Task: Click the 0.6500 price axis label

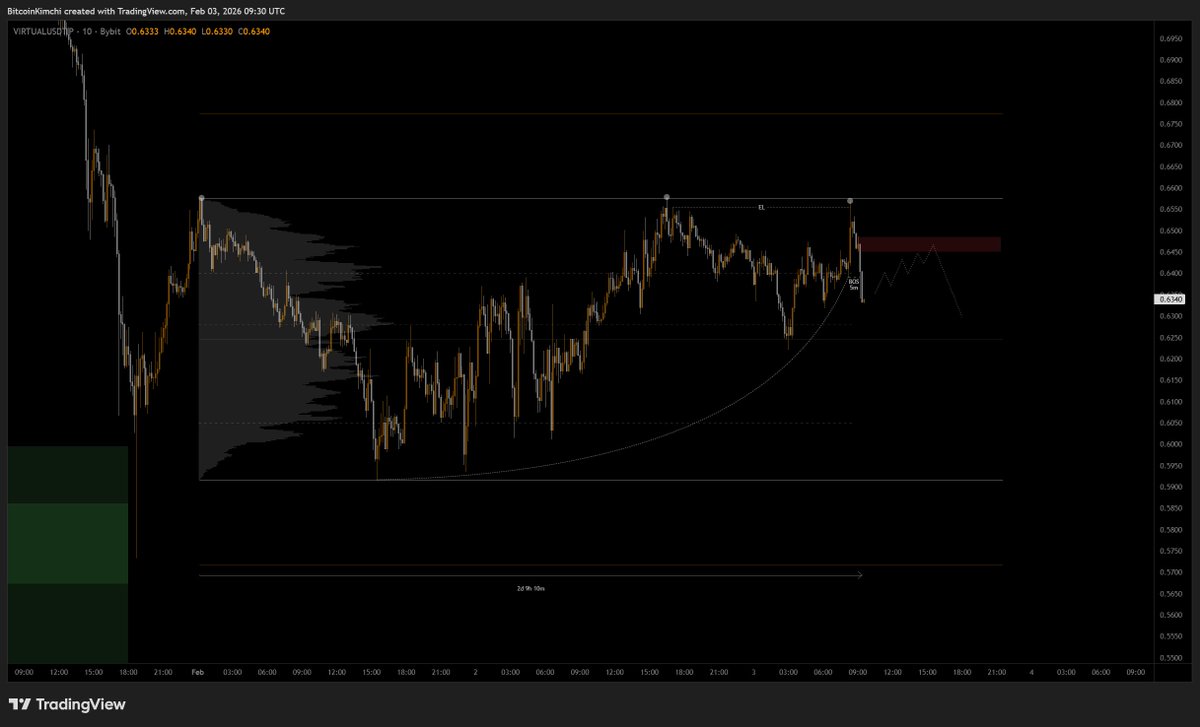Action: tap(1172, 231)
